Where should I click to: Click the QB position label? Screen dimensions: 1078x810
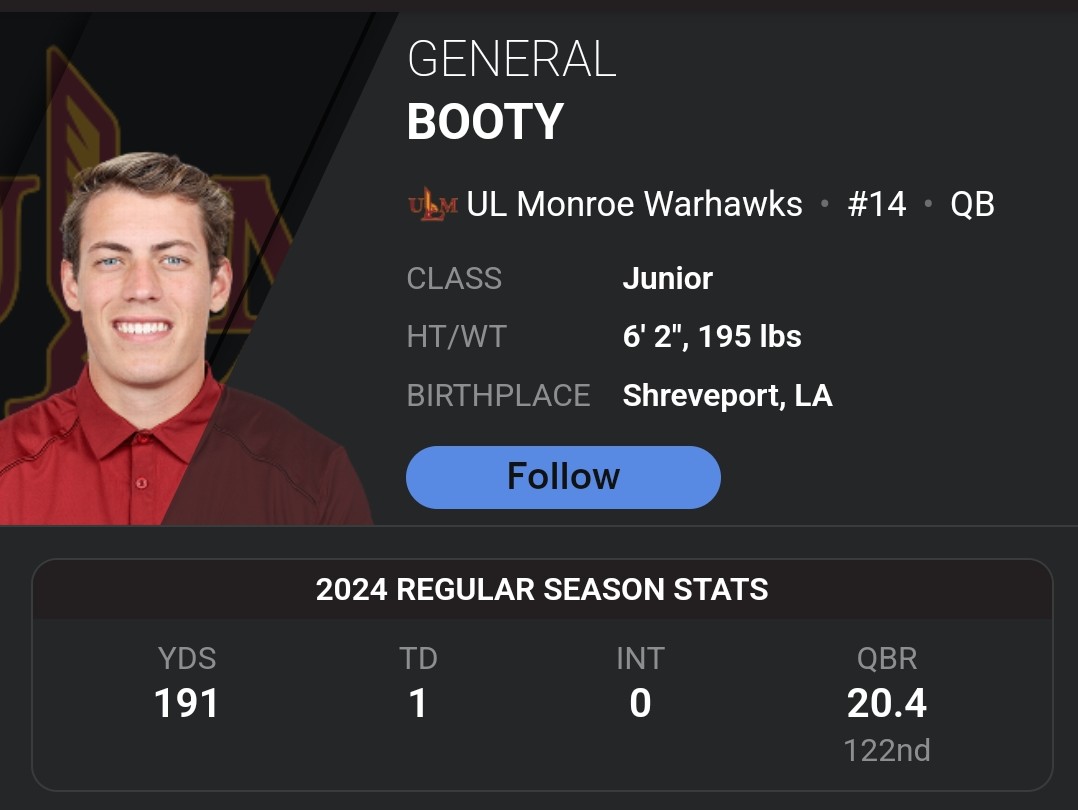tap(972, 205)
